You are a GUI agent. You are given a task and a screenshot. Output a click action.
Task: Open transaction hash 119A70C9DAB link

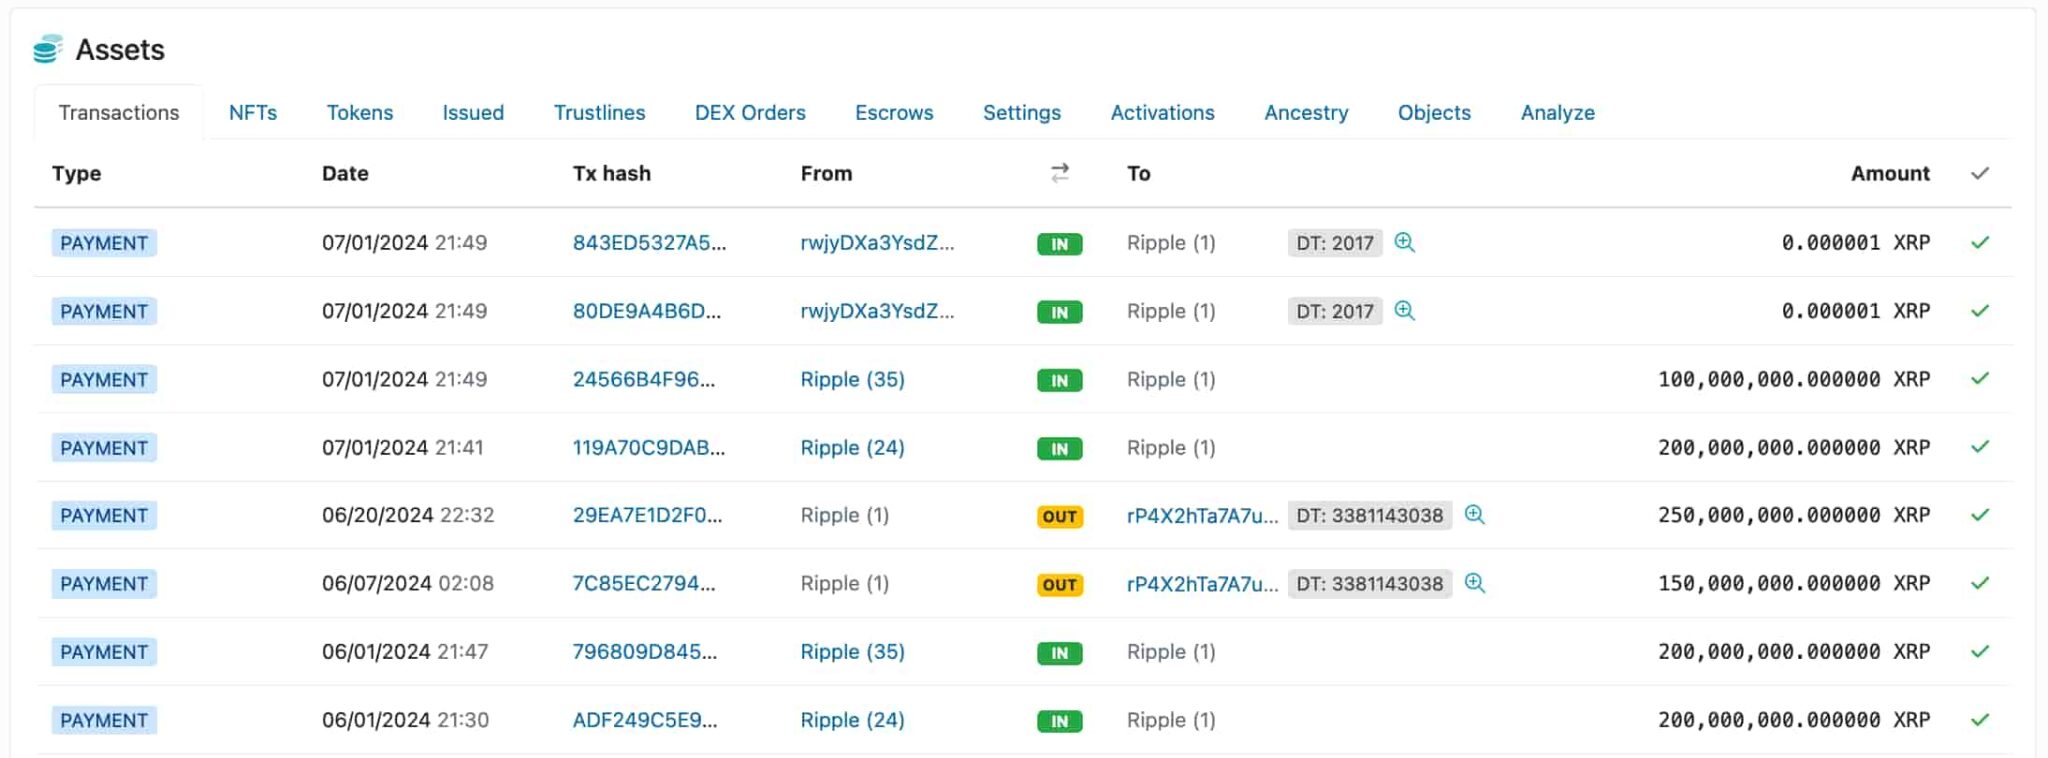tap(648, 448)
